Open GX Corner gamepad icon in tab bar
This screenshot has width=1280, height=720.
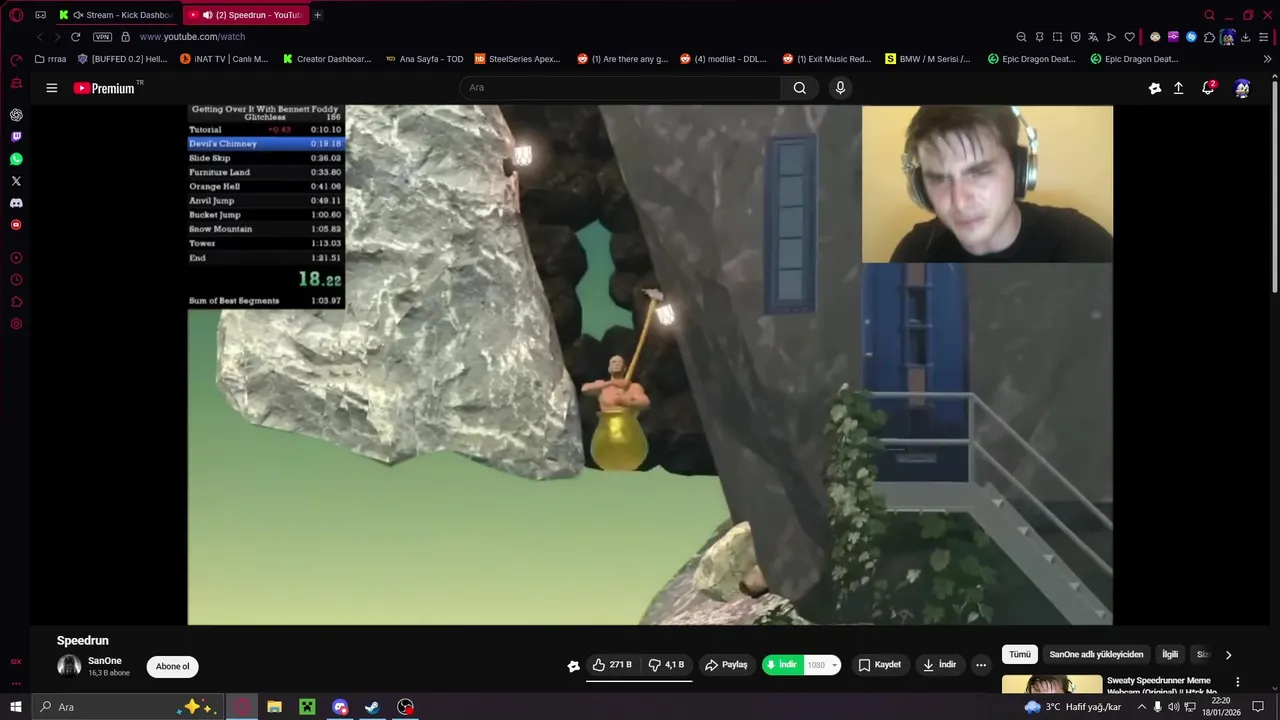point(40,15)
